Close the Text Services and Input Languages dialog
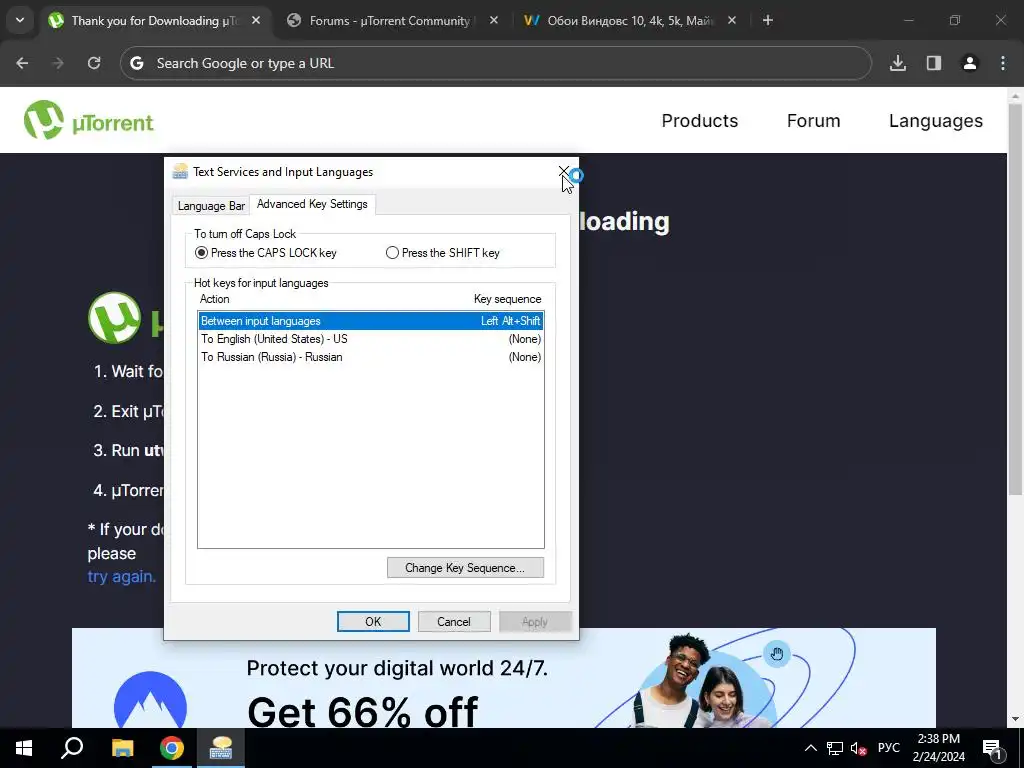The width and height of the screenshot is (1024, 768). pos(564,171)
